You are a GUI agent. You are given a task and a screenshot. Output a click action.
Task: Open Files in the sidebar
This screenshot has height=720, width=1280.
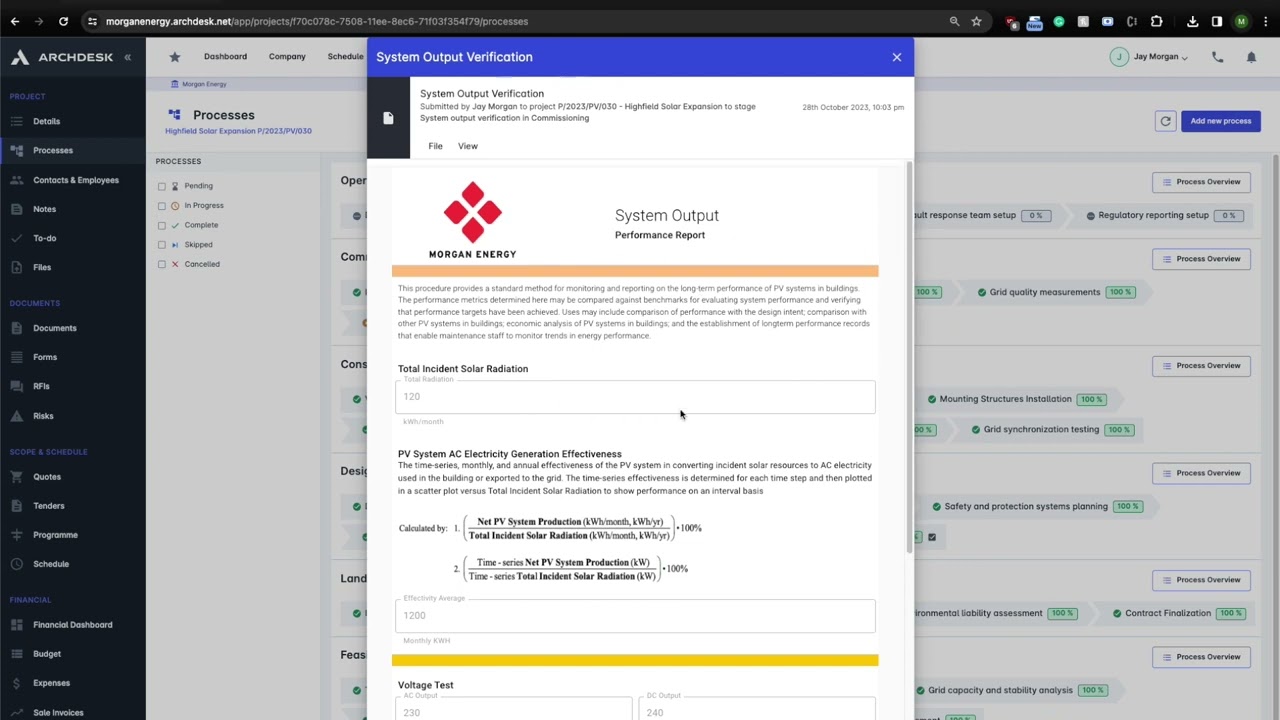tap(42, 267)
